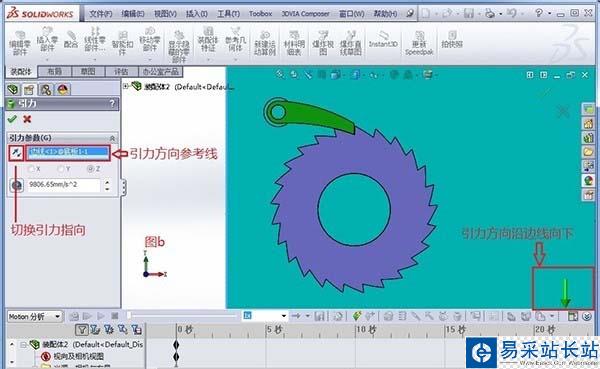Click the 爆炸直线草图 tool
Screen dimensions: 600x369
pyautogui.click(x=350, y=43)
